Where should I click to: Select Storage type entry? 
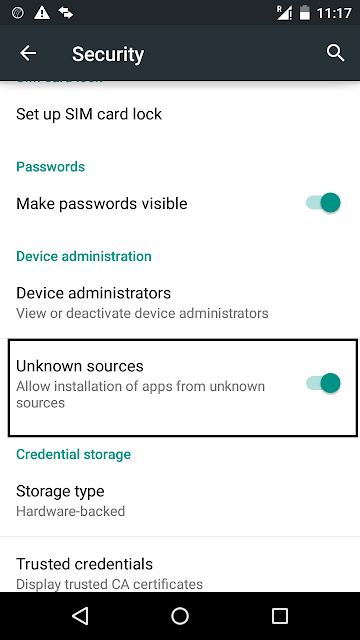point(180,500)
